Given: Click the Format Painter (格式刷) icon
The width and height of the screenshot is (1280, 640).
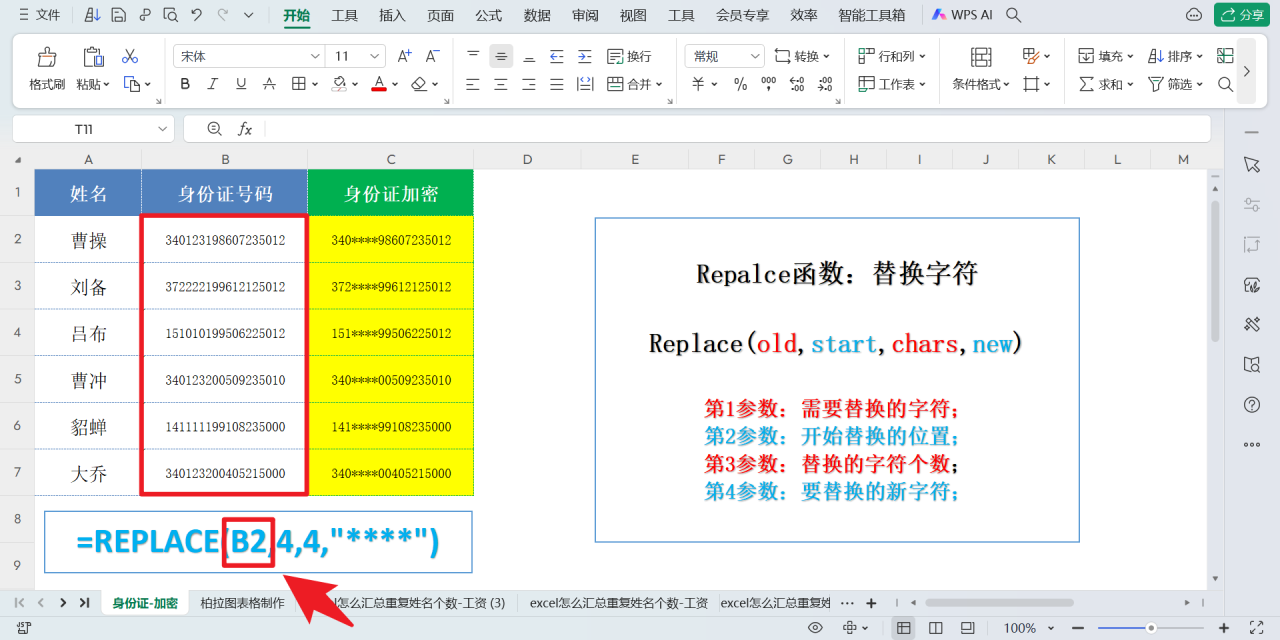Looking at the screenshot, I should pos(47,57).
